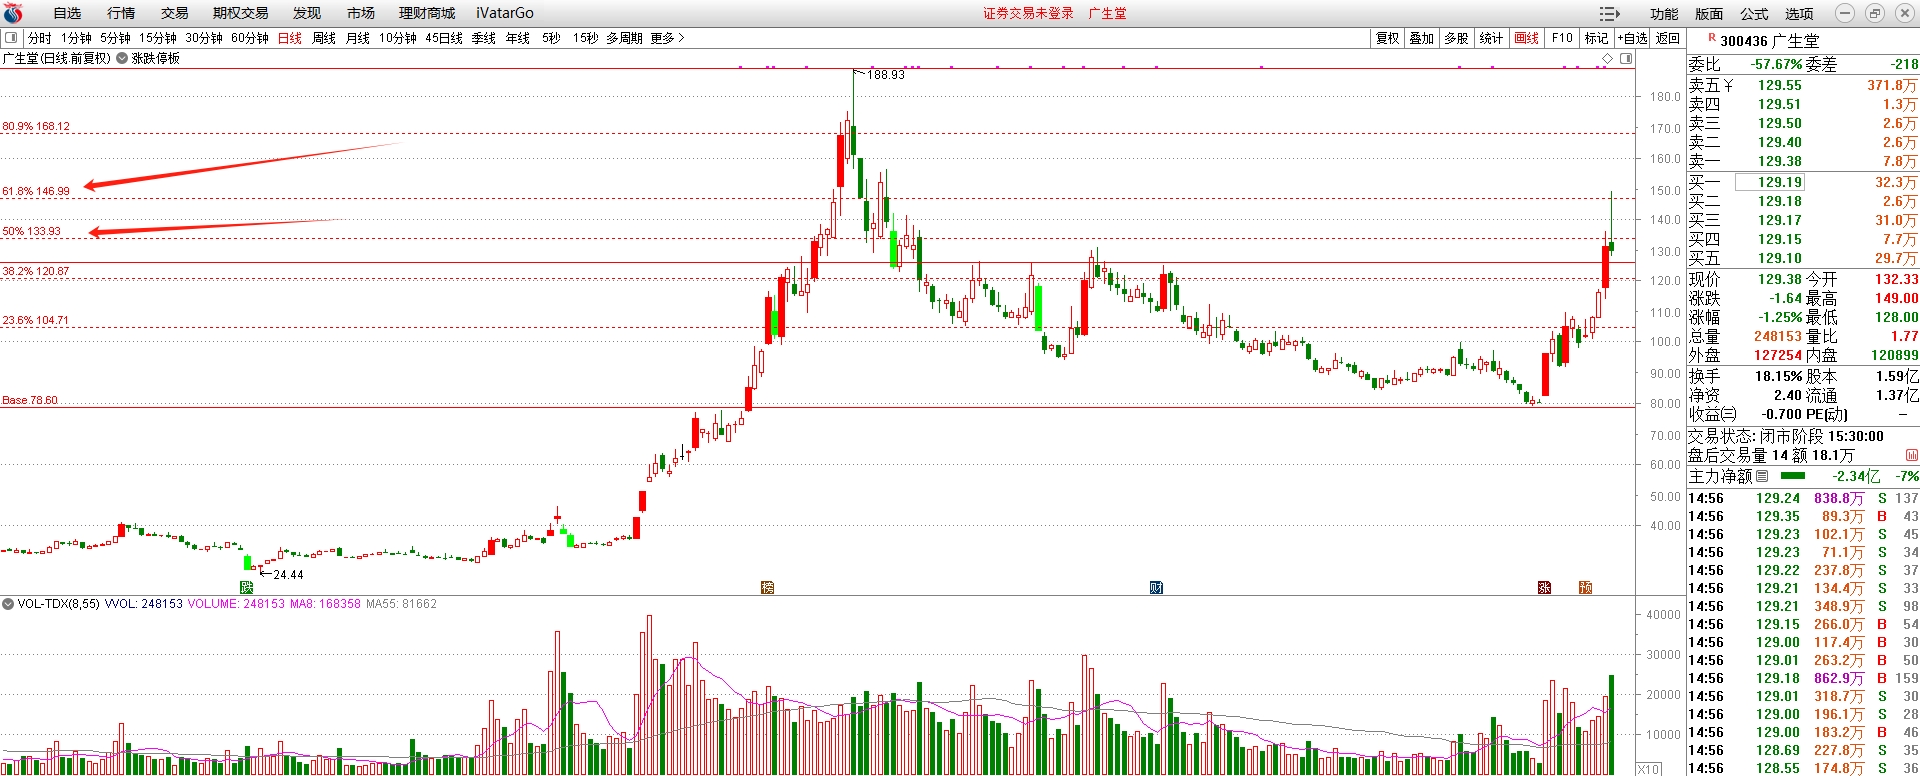The width and height of the screenshot is (1920, 776).
Task: Switch to 年线 yearly period
Action: 518,38
